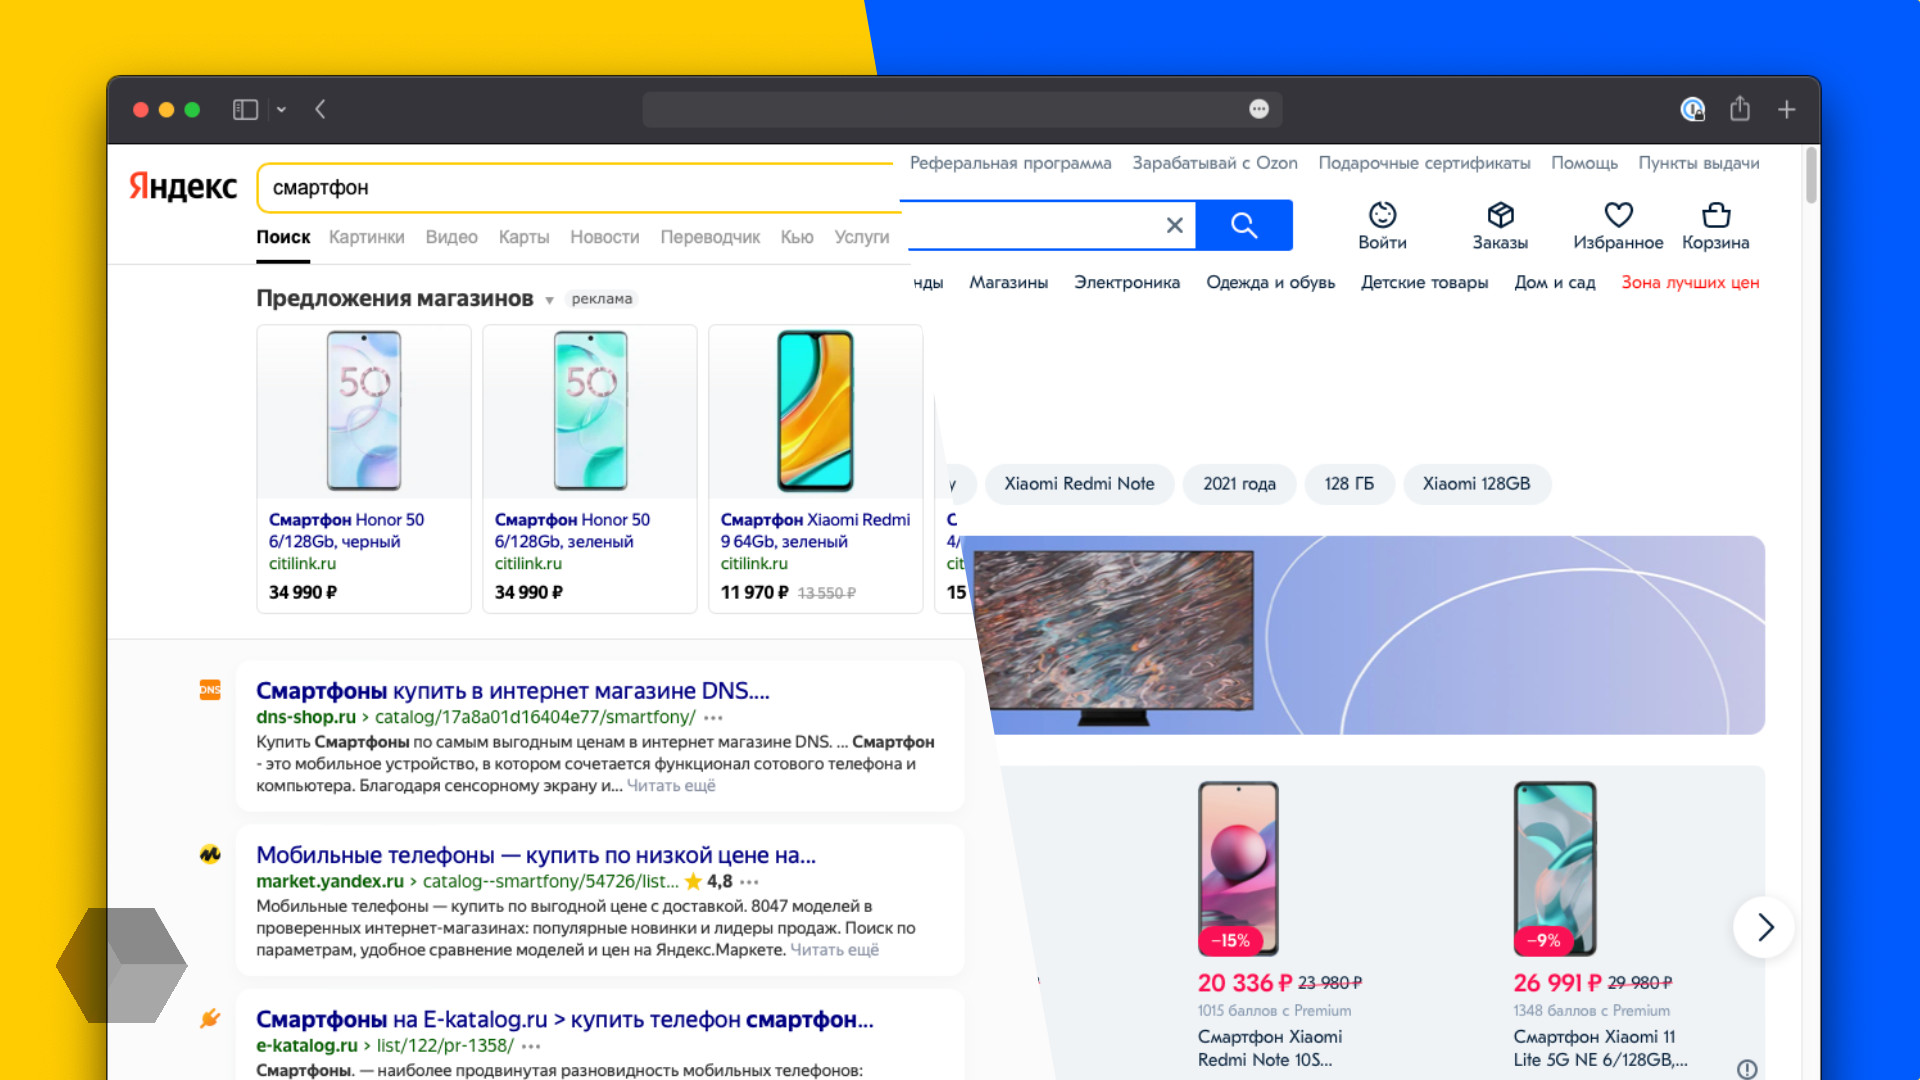Open more options dots for e-katalog.ru result
This screenshot has width=1920, height=1080.
click(531, 1046)
